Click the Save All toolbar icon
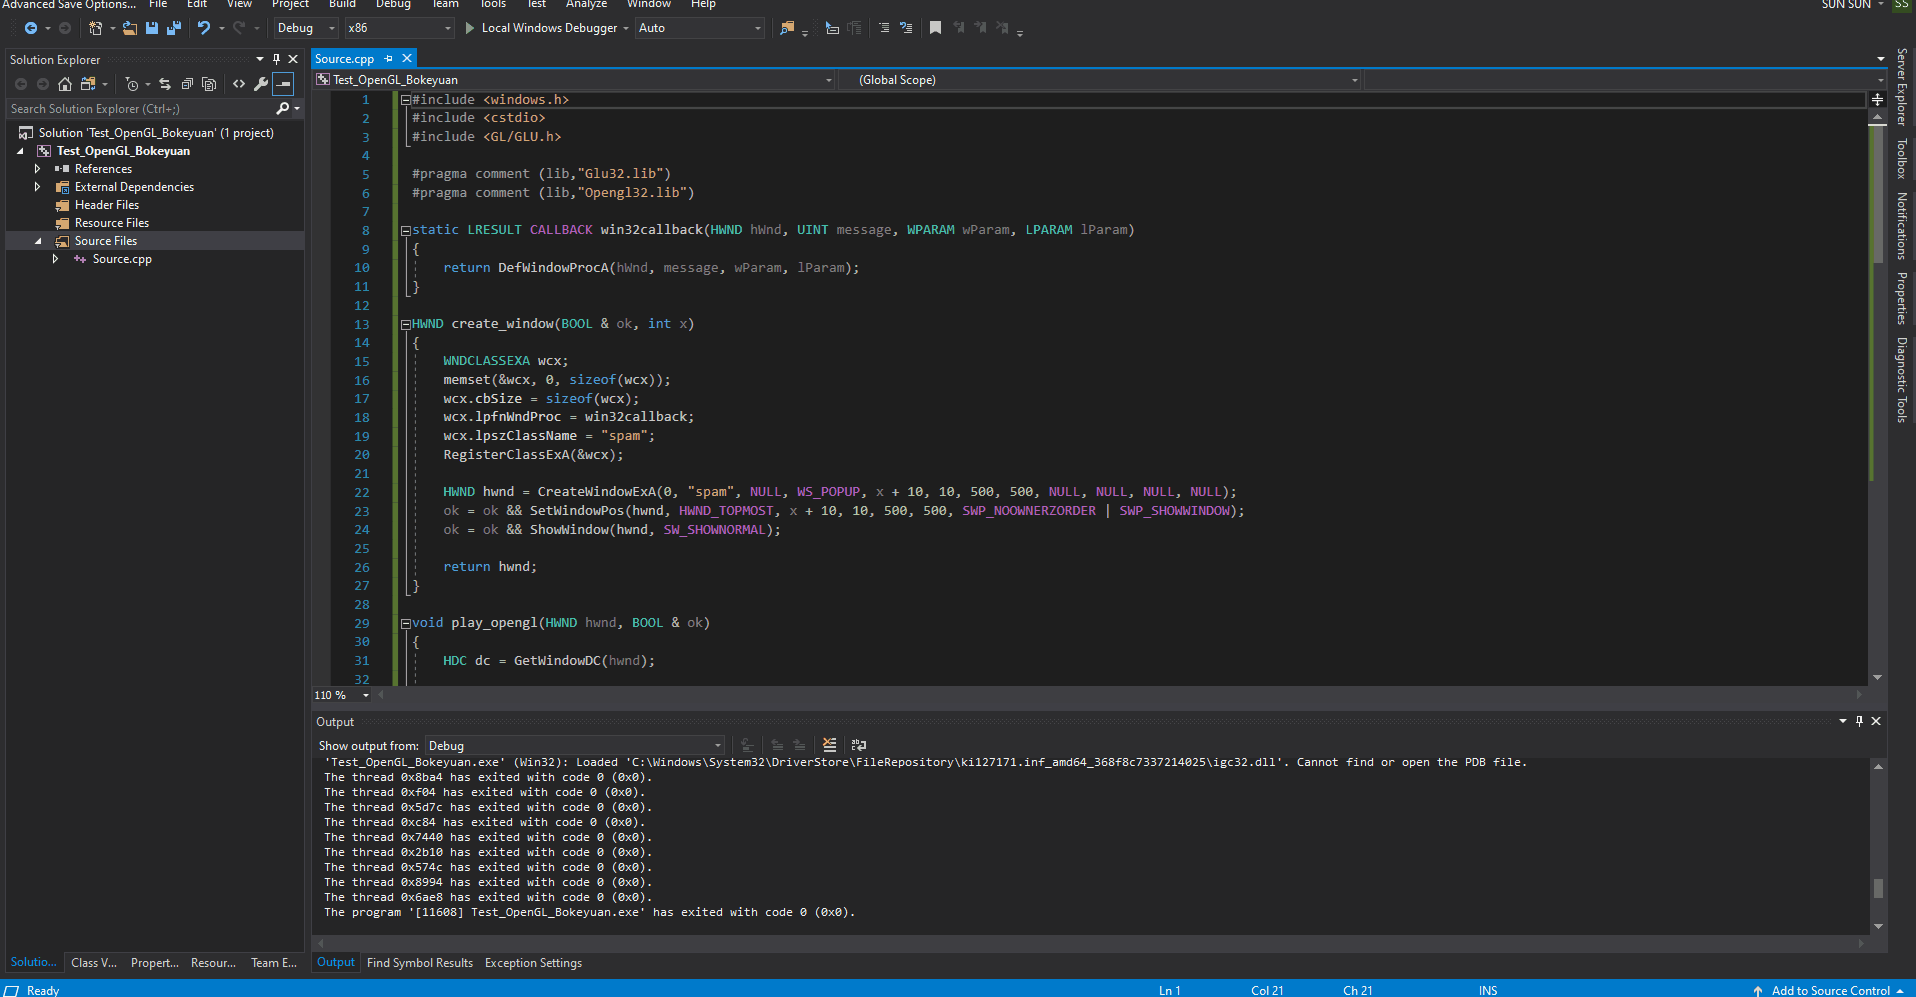Image resolution: width=1916 pixels, height=997 pixels. [x=173, y=28]
